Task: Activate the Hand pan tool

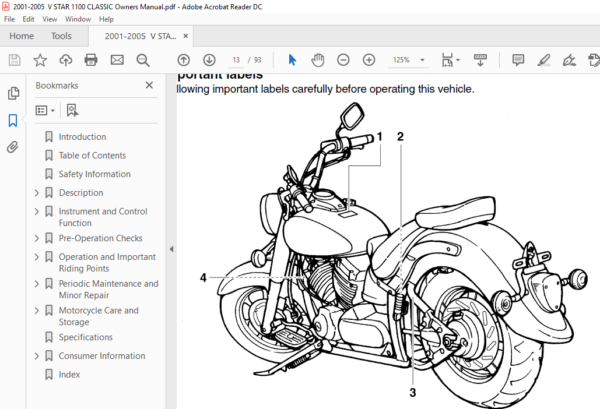Action: pyautogui.click(x=318, y=60)
